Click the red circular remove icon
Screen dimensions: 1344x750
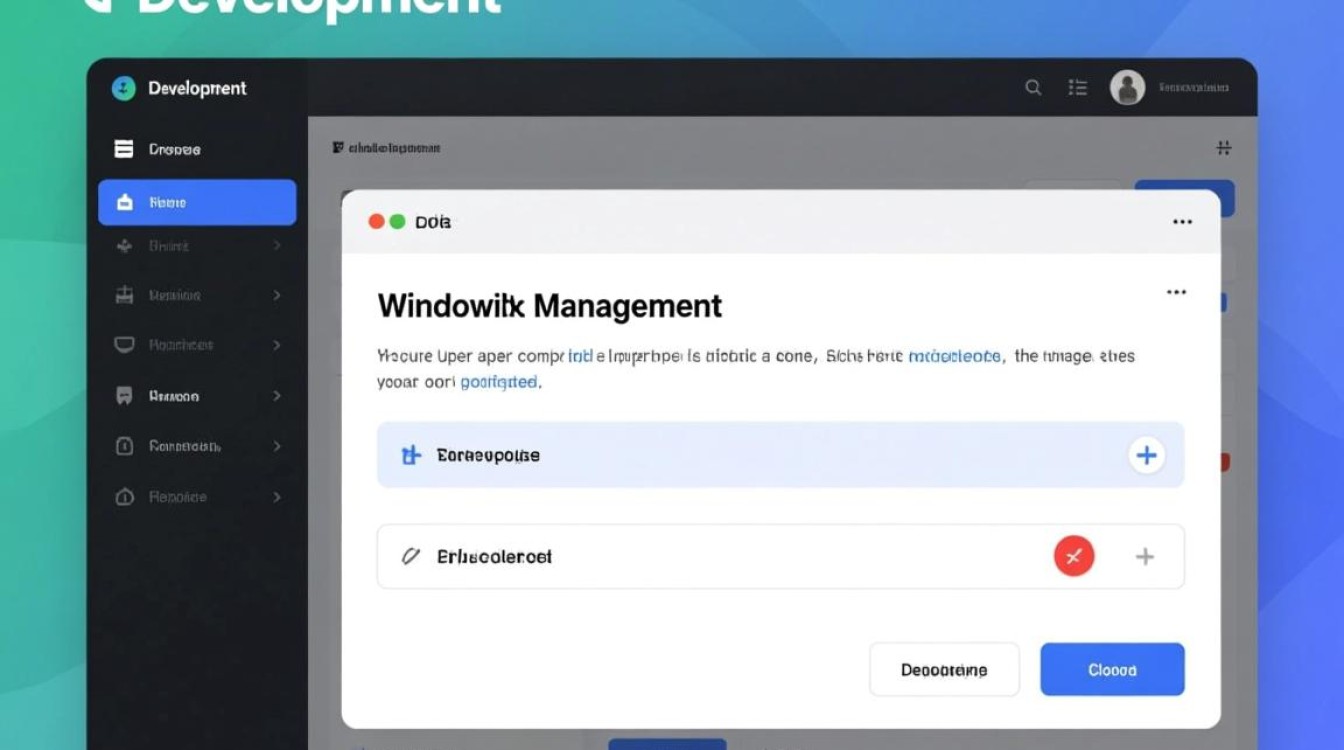pos(1074,557)
